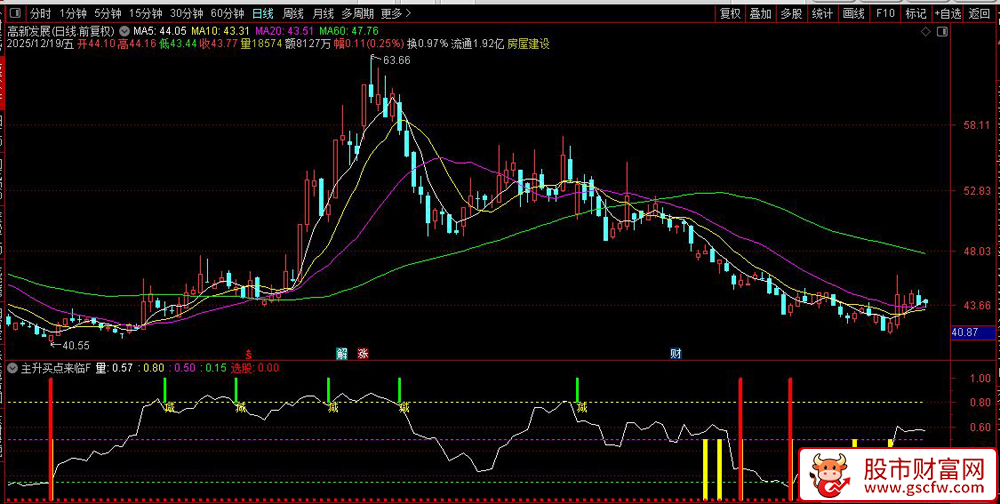This screenshot has height=504, width=1000.
Task: Click the first yellow 减 signal marker
Action: (x=169, y=407)
